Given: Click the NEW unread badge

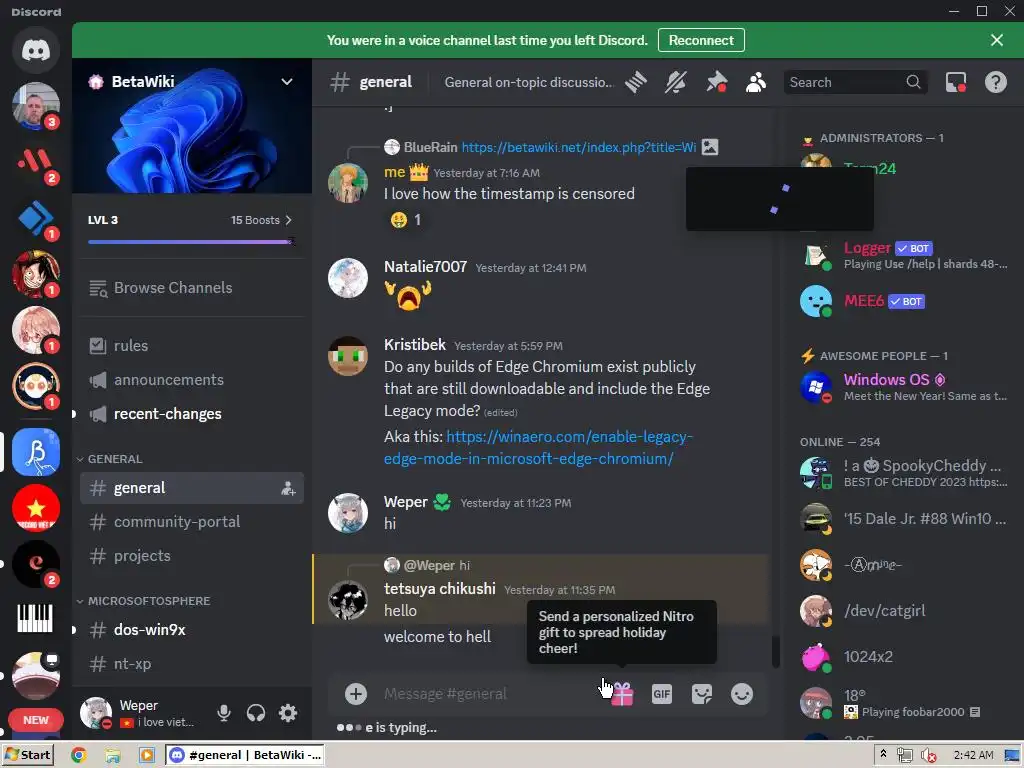Looking at the screenshot, I should pyautogui.click(x=36, y=720).
